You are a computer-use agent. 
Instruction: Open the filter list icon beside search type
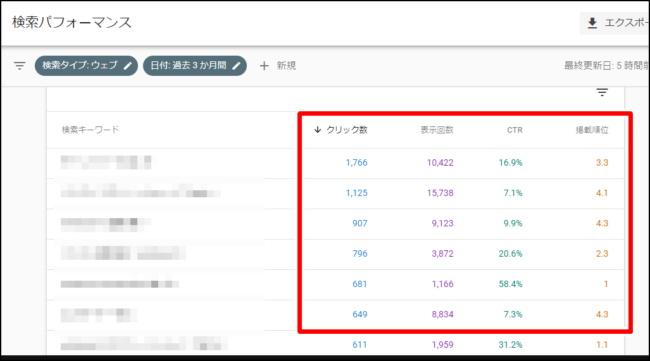click(x=19, y=65)
